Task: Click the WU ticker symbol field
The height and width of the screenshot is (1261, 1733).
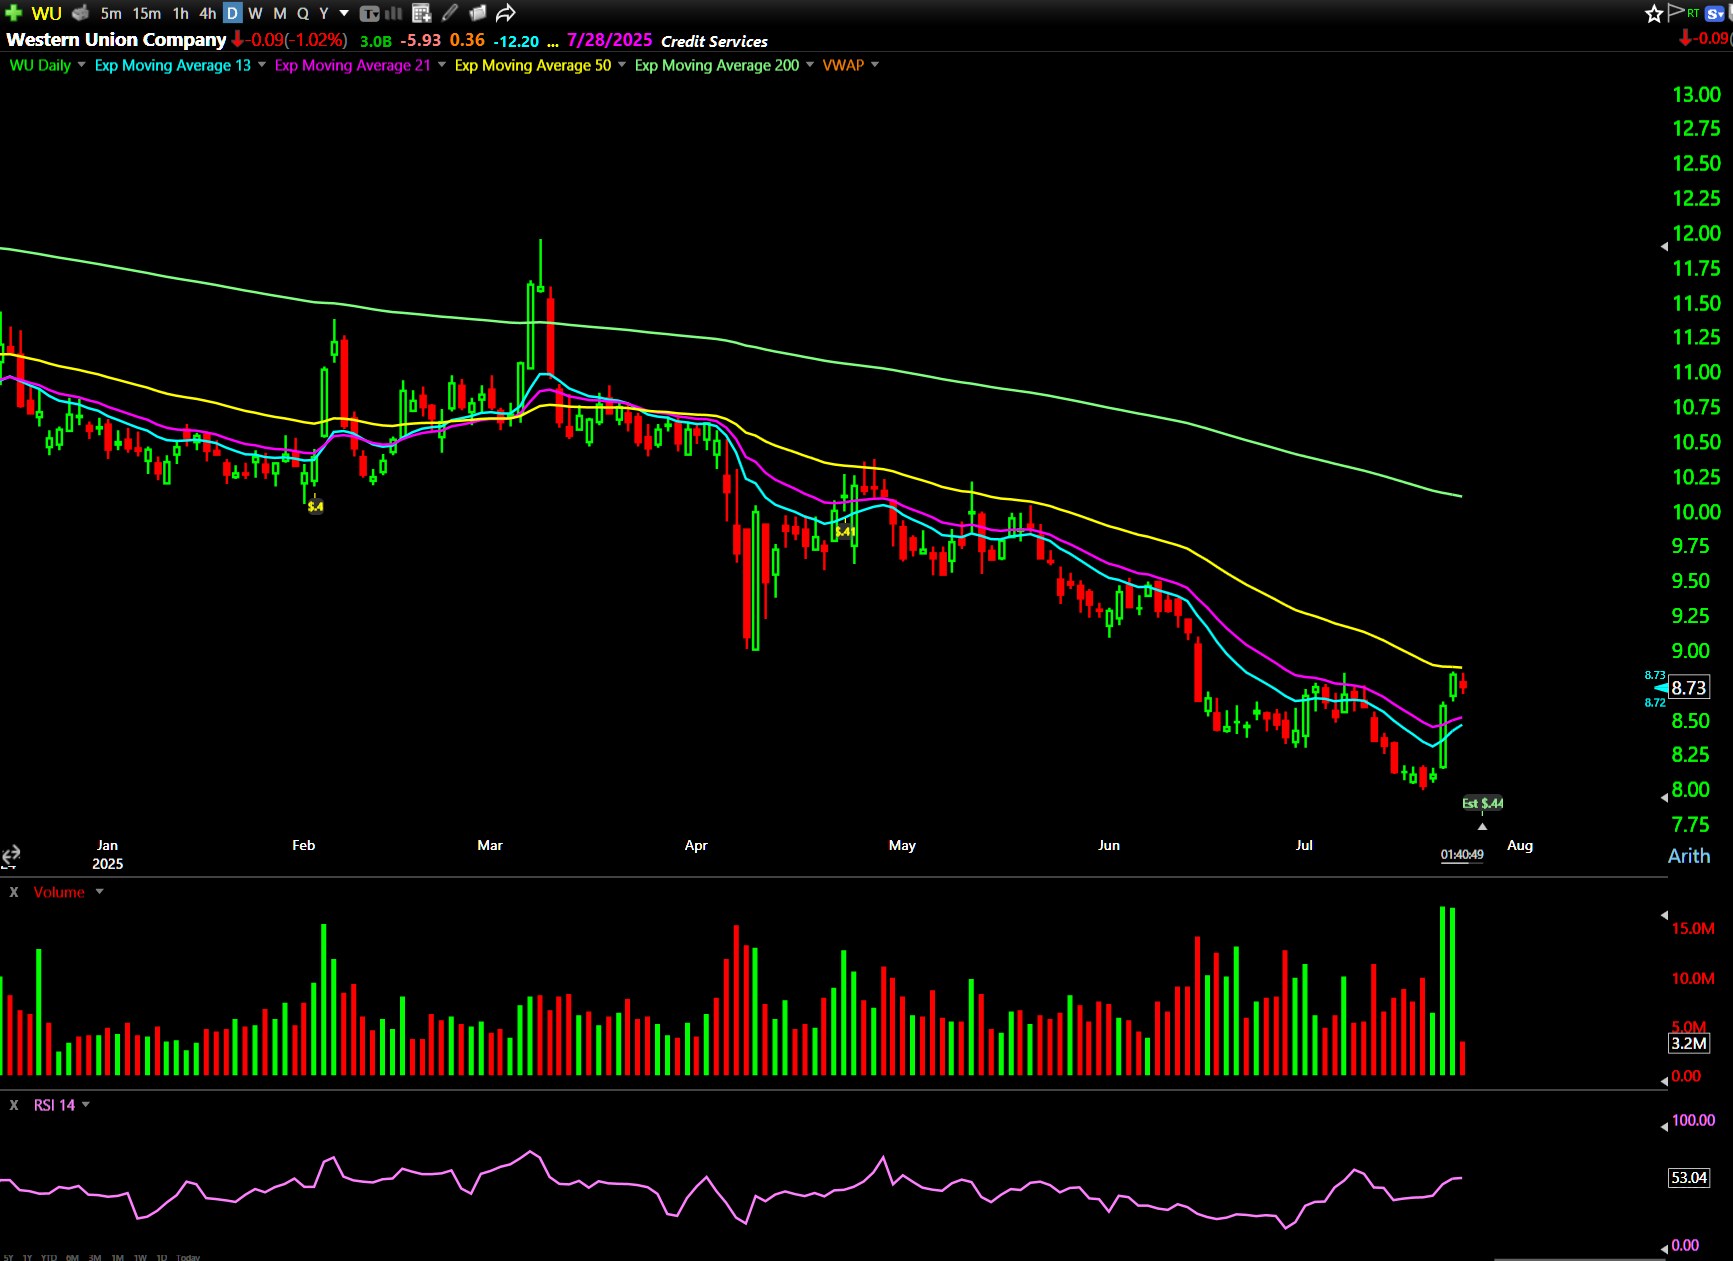Action: pyautogui.click(x=46, y=13)
